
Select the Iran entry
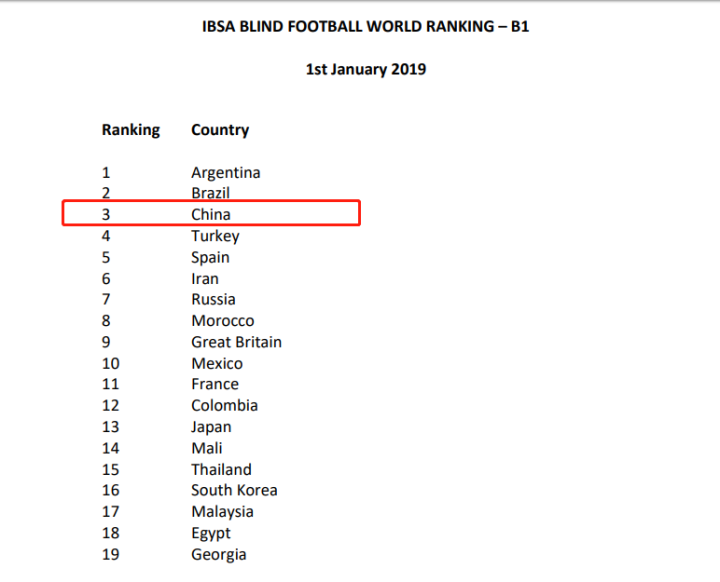tap(204, 278)
